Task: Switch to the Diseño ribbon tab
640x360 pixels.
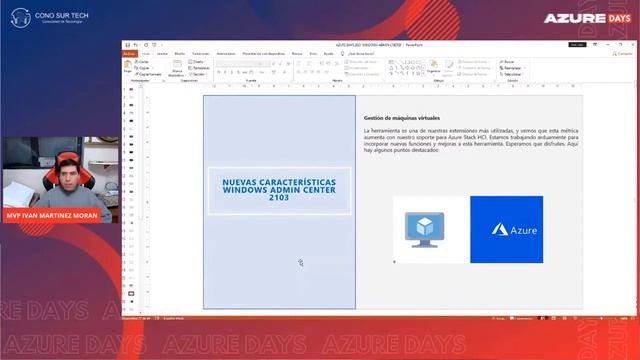Action: pyautogui.click(x=180, y=53)
